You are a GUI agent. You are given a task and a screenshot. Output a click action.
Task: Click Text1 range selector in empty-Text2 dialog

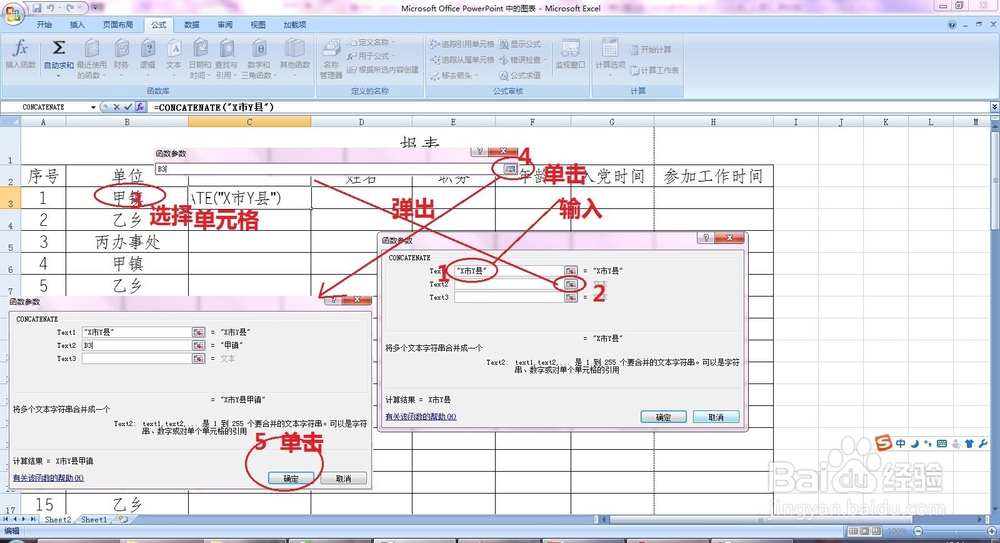click(570, 271)
